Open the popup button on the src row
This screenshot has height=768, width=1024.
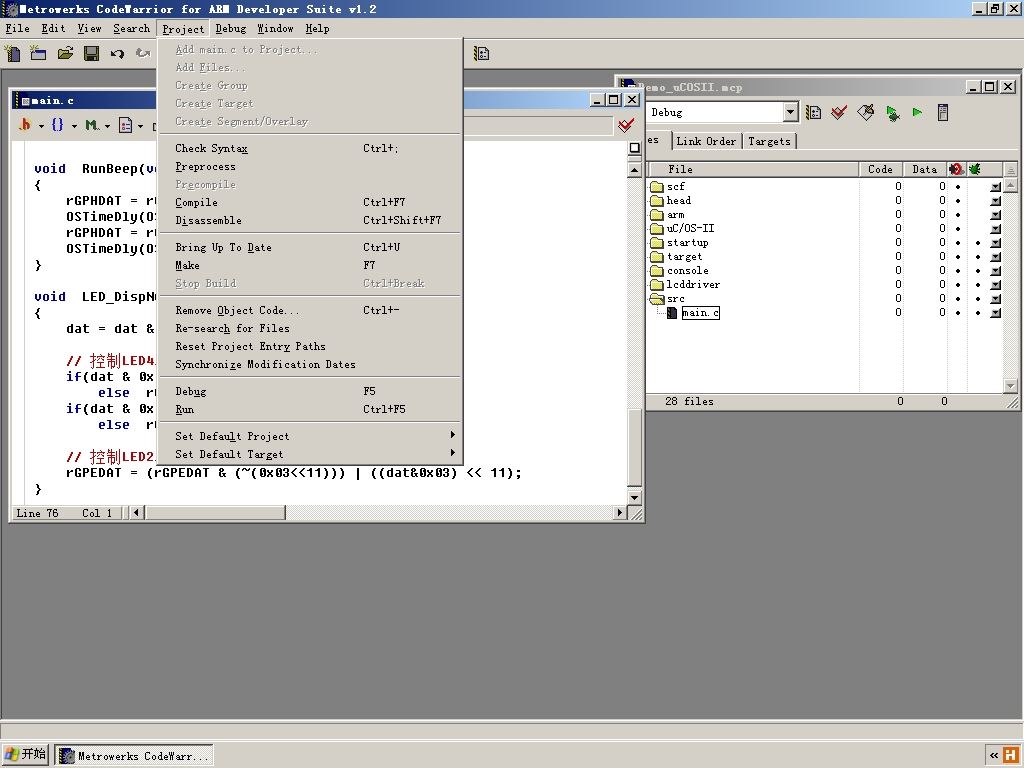995,298
